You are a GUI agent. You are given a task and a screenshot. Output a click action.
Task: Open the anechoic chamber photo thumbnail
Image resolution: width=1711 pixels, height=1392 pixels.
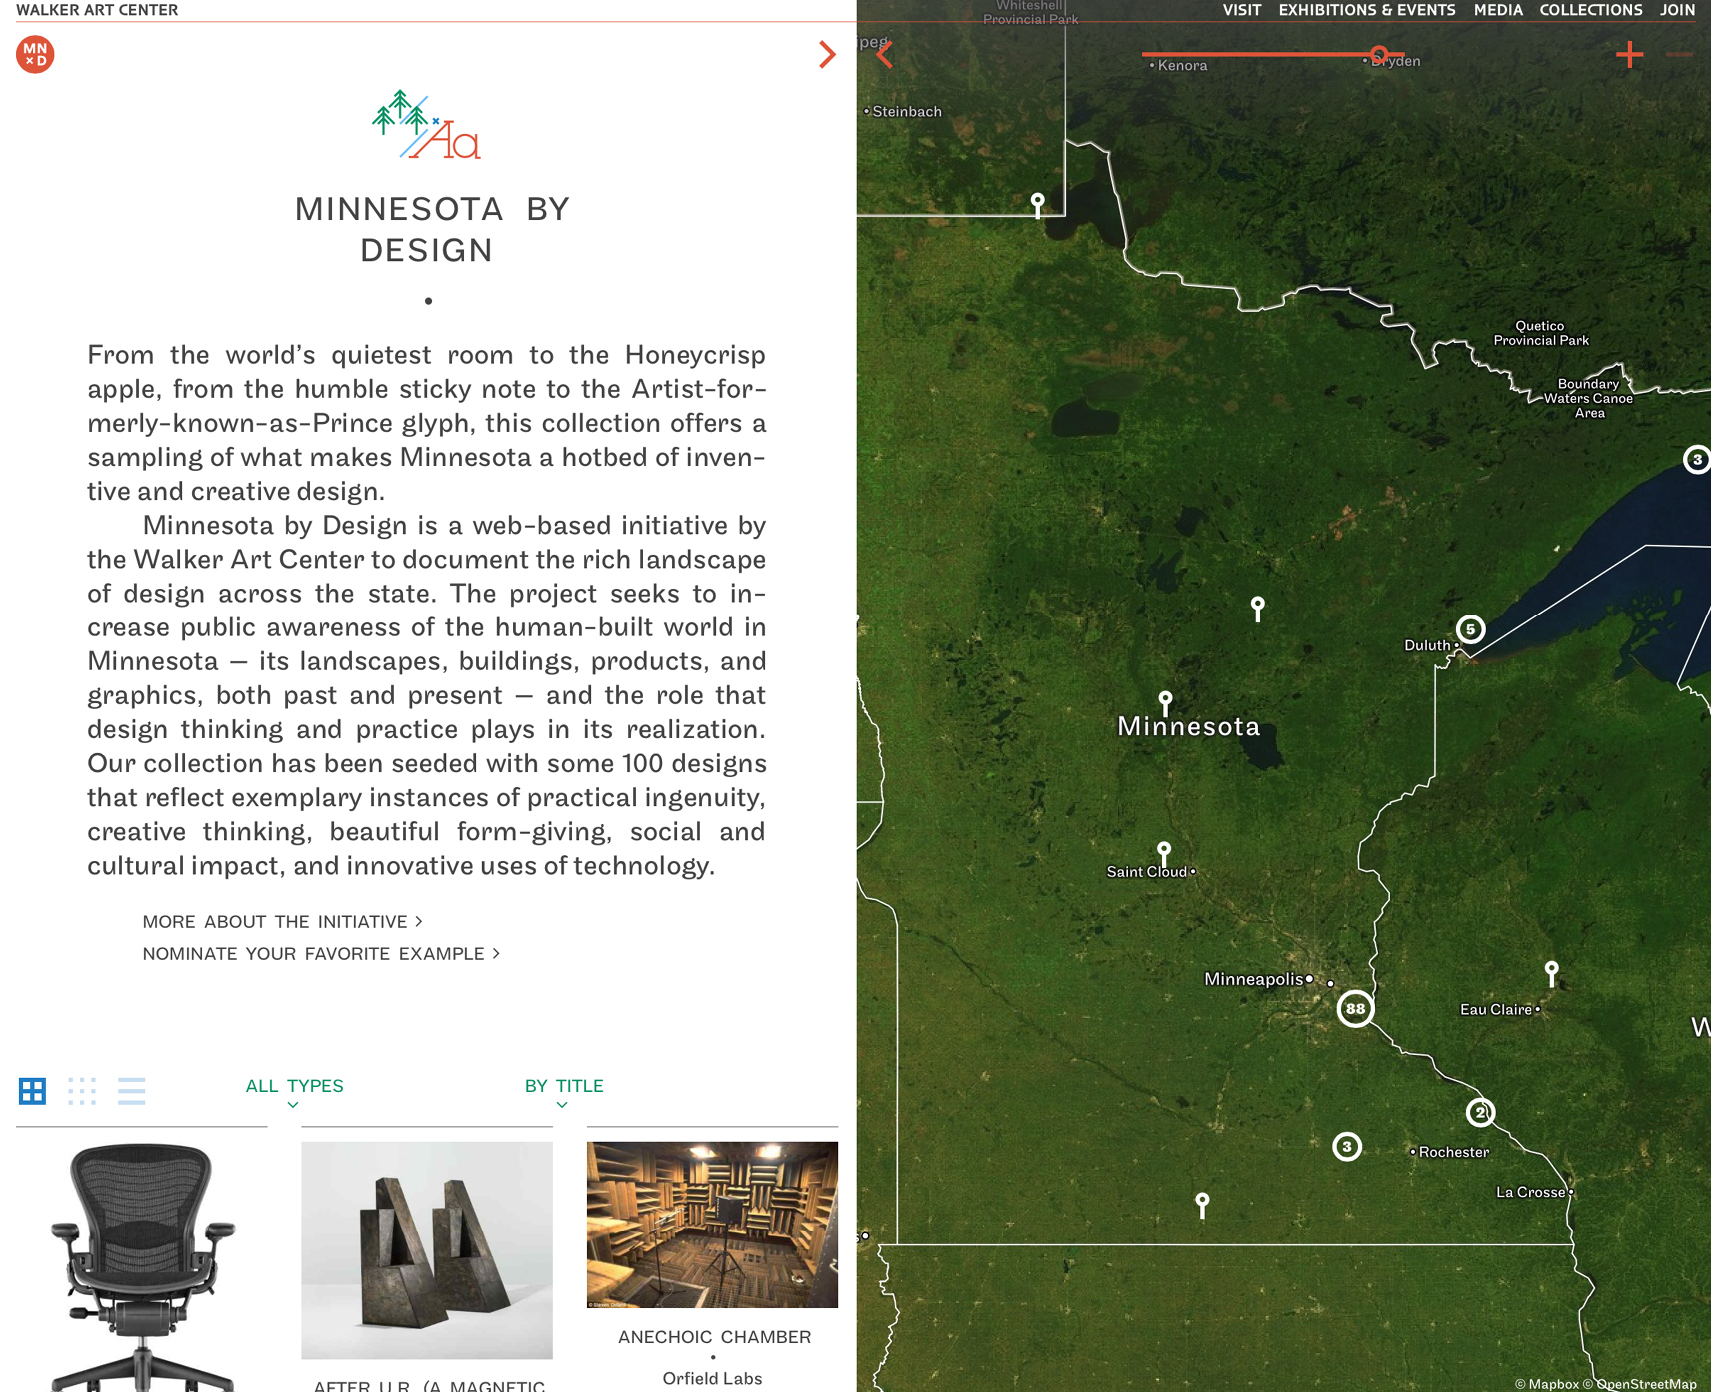click(x=712, y=1224)
